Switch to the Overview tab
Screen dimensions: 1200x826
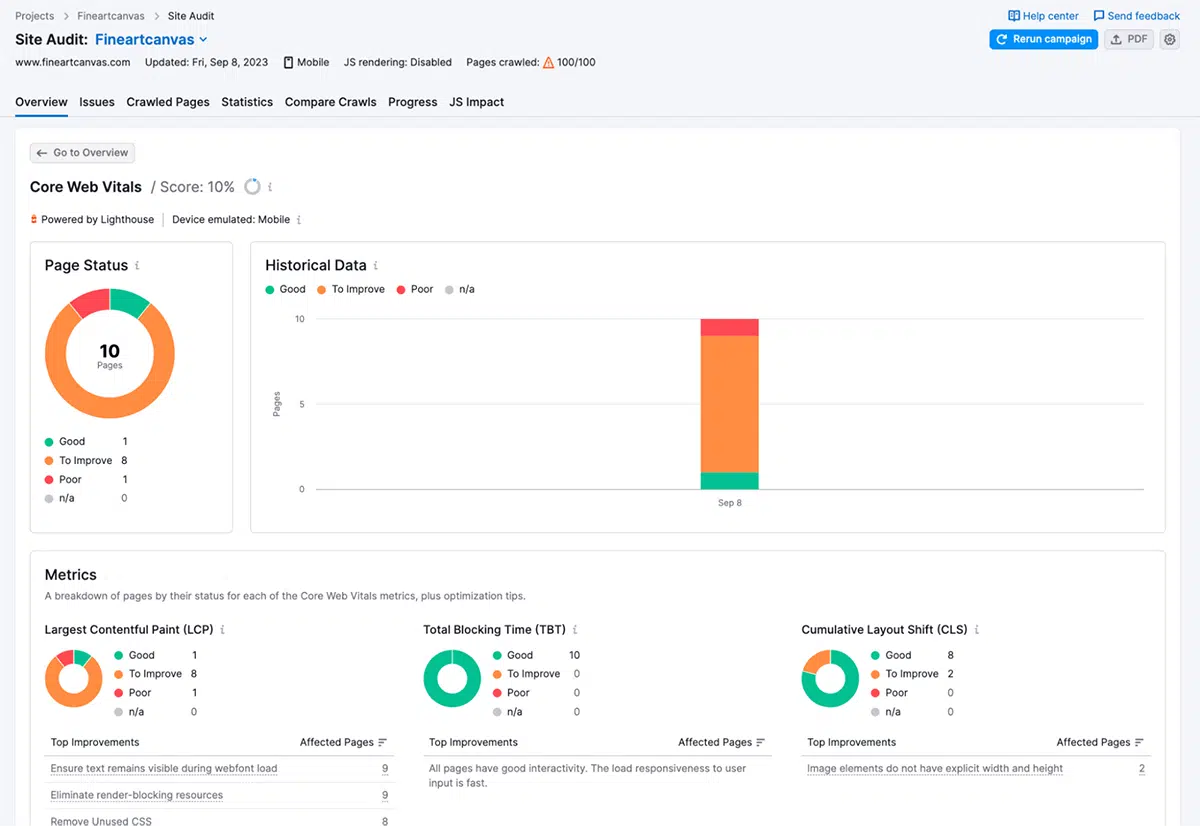(41, 102)
